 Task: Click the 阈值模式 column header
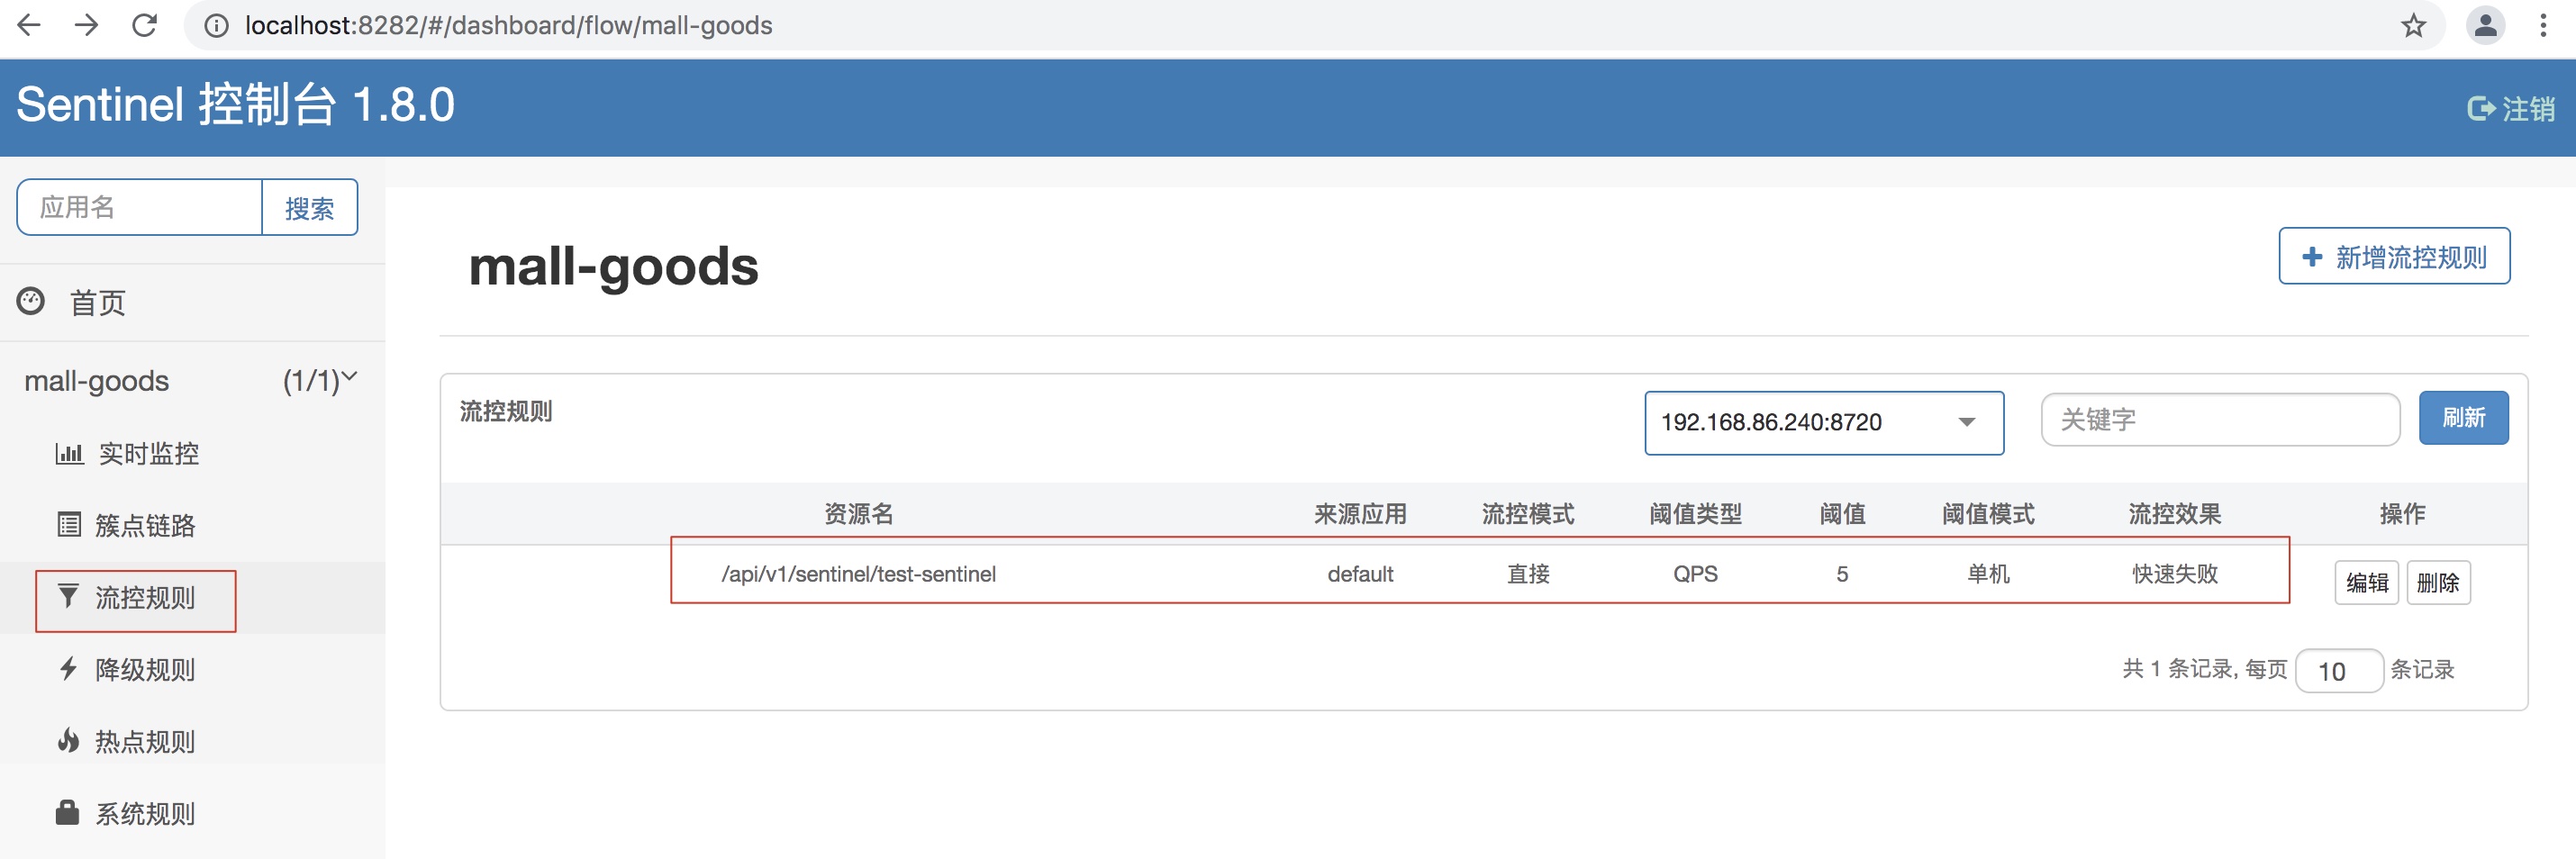click(x=1988, y=514)
